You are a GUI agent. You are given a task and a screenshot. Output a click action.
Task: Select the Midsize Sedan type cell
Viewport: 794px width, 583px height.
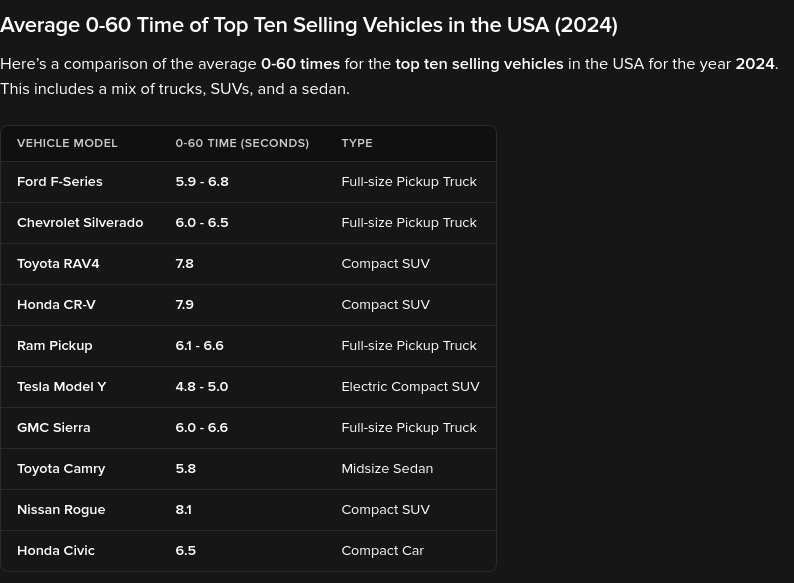click(x=387, y=469)
